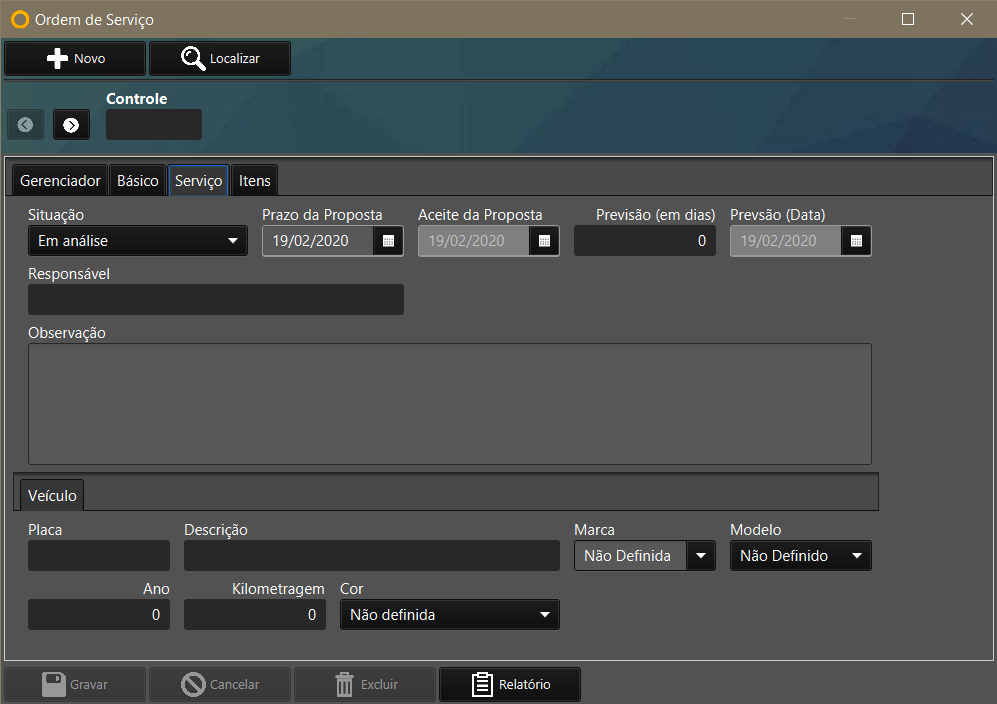The width and height of the screenshot is (997, 704).
Task: Focus the Controle input field
Action: click(x=154, y=125)
